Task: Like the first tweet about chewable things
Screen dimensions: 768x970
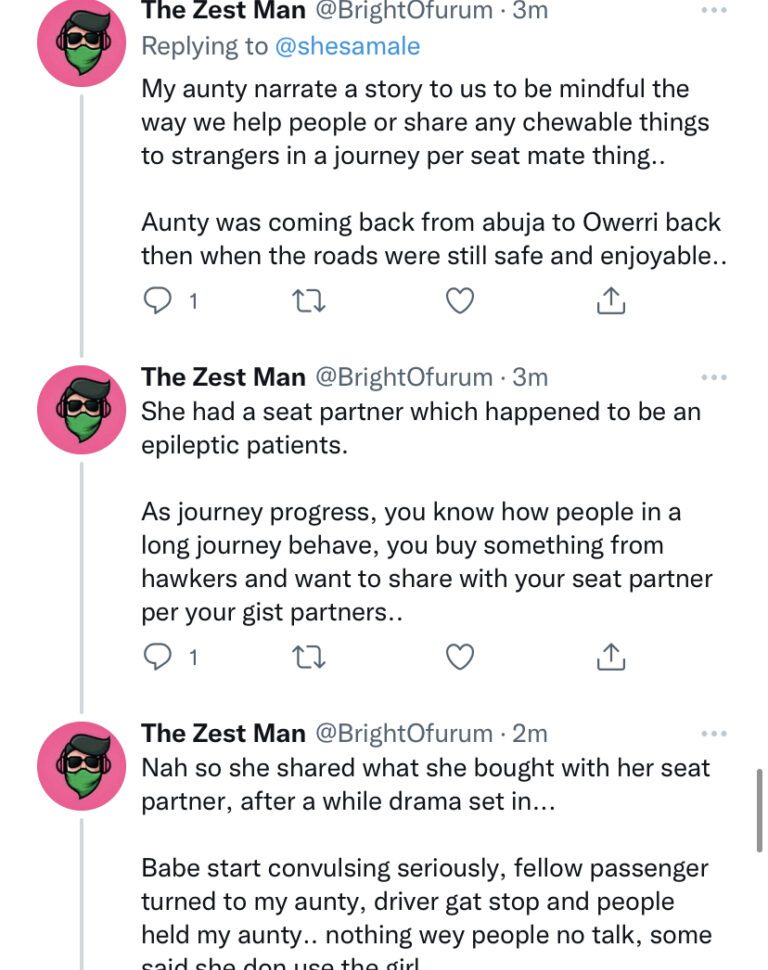Action: [x=459, y=300]
